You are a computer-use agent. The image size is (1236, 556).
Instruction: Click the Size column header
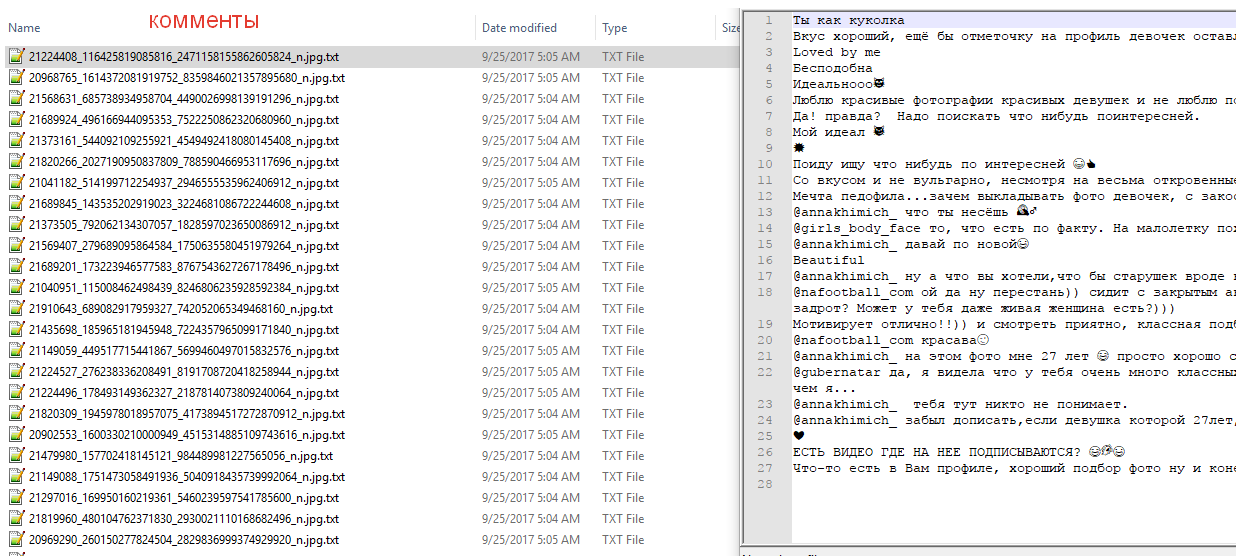(730, 28)
